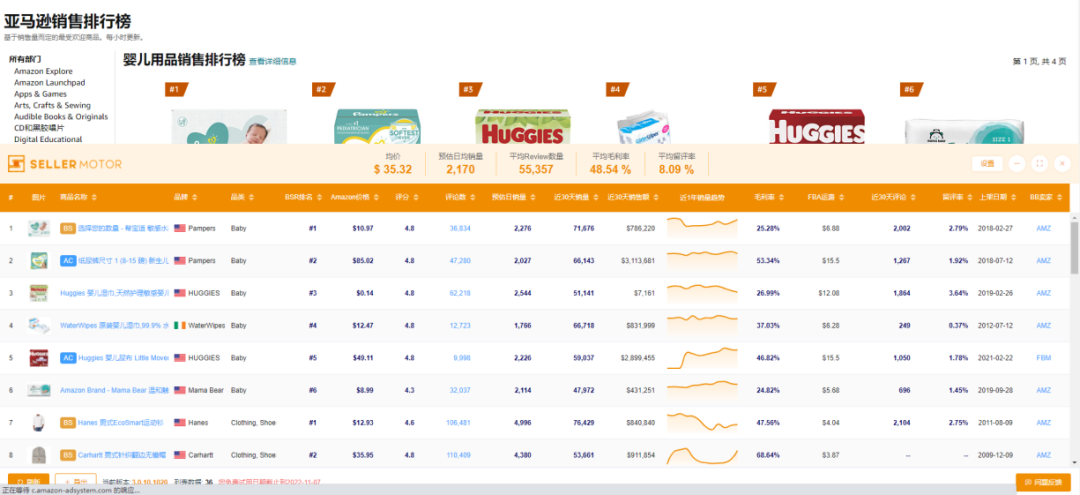The image size is (1080, 495).
Task: Open the Huggies wipes thumbnail row 3
Action: pos(39,293)
